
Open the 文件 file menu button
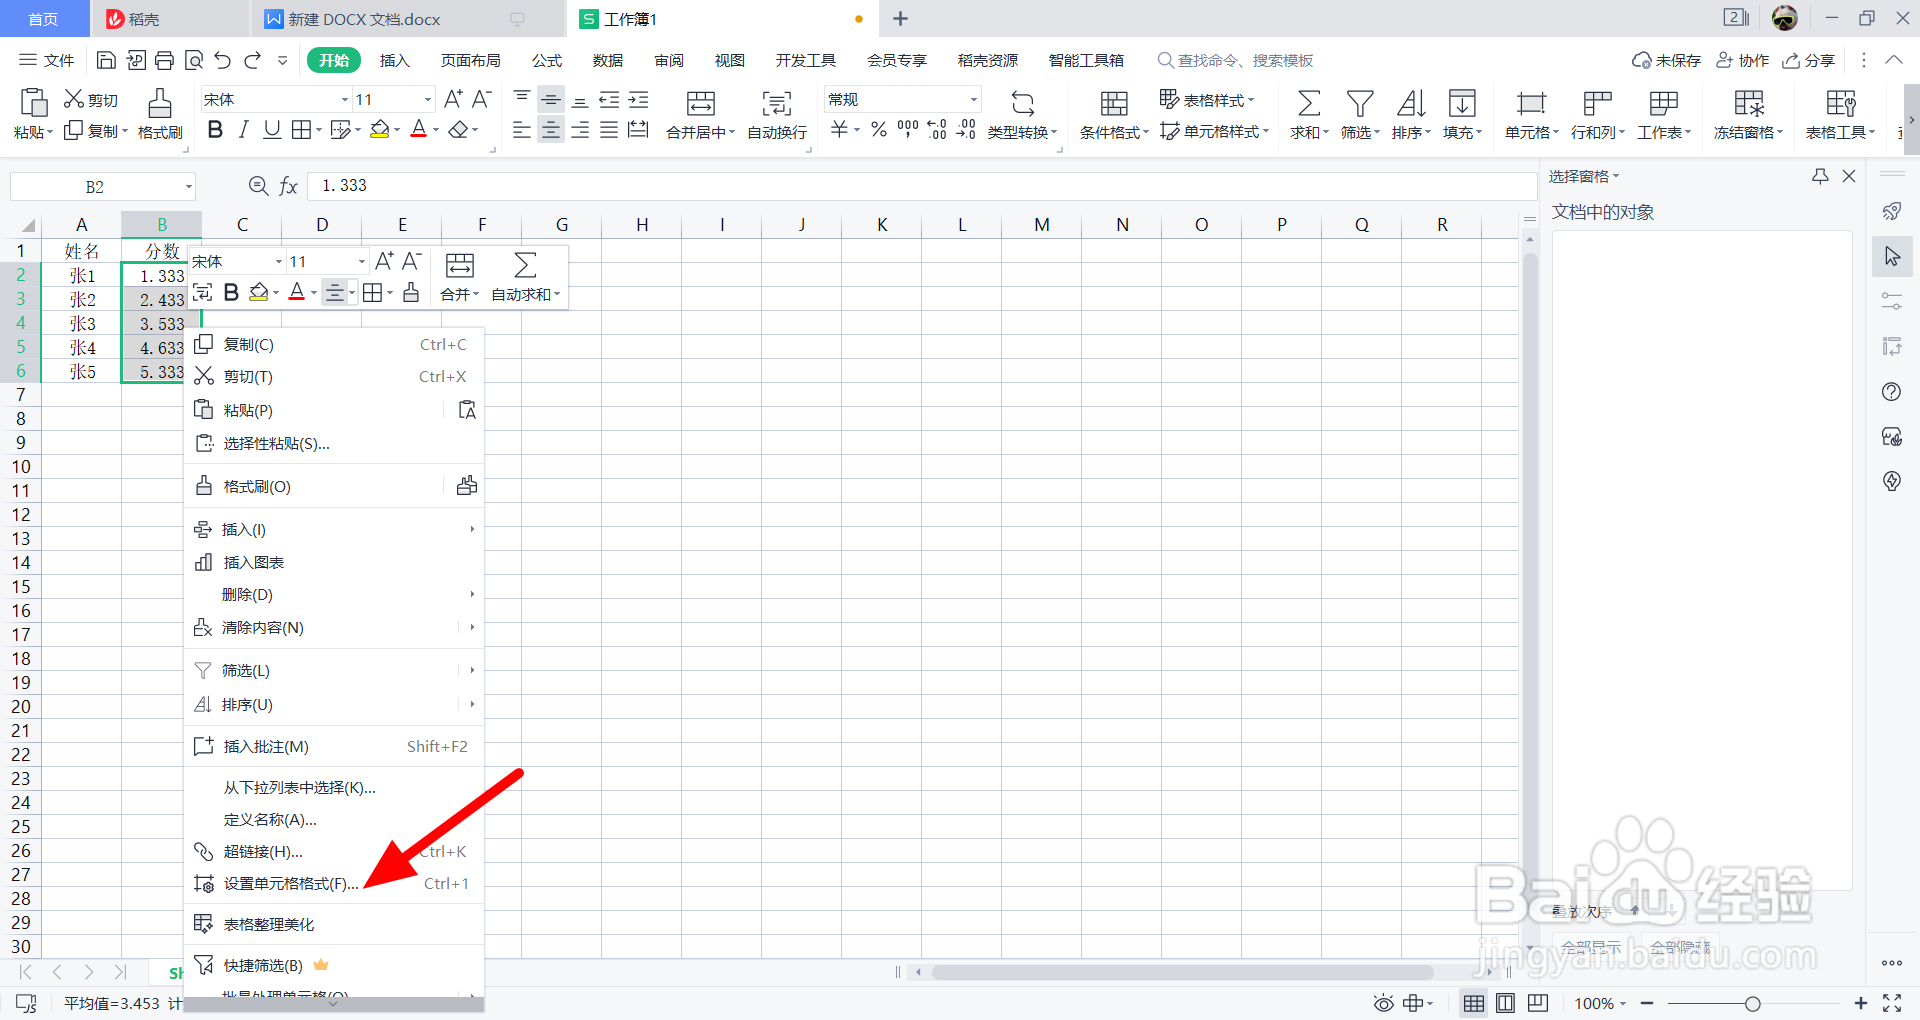(x=47, y=61)
